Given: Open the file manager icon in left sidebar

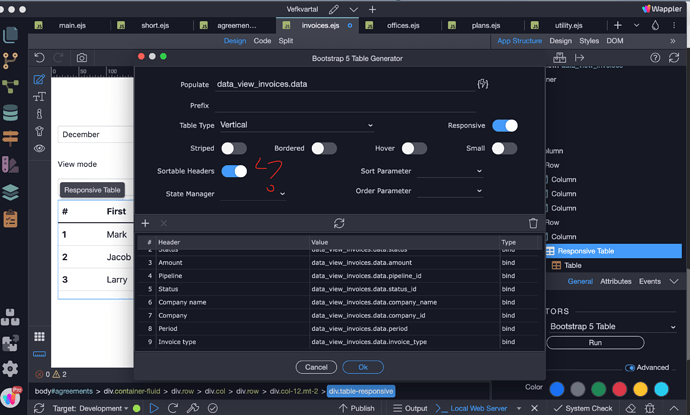Looking at the screenshot, I should point(11,35).
